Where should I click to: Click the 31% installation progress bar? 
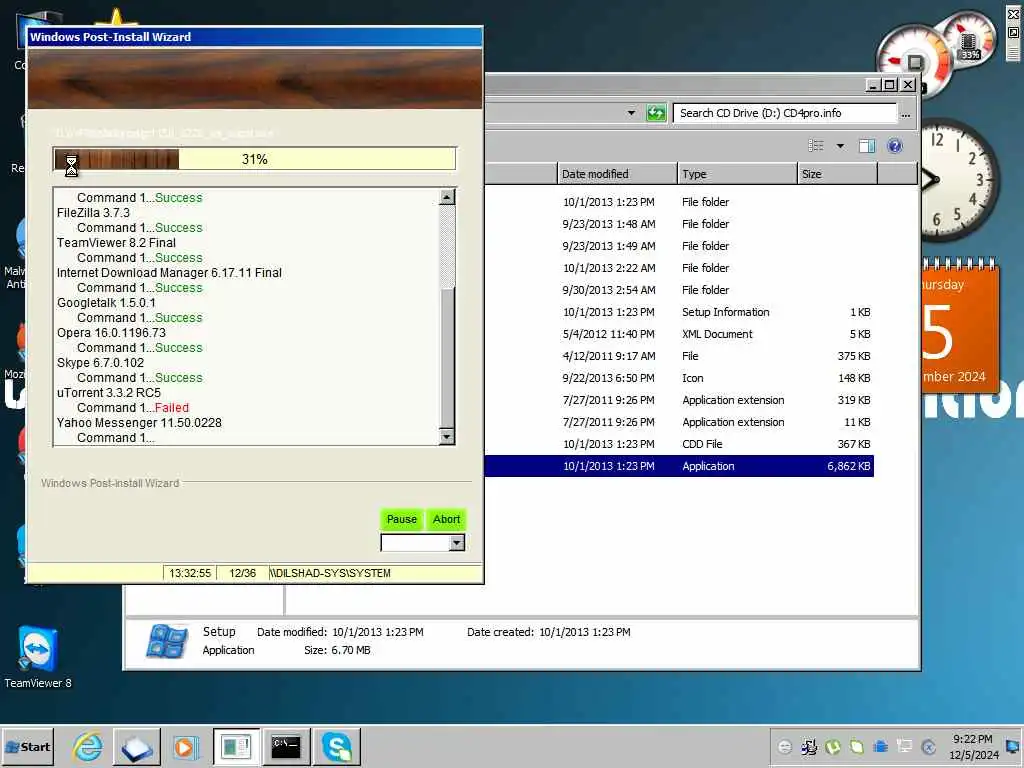[x=254, y=159]
